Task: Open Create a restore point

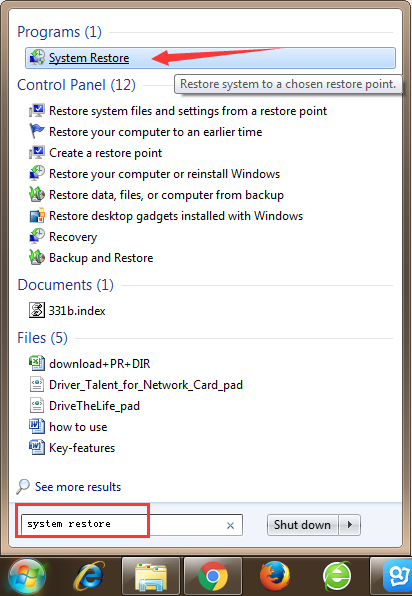Action: (105, 153)
